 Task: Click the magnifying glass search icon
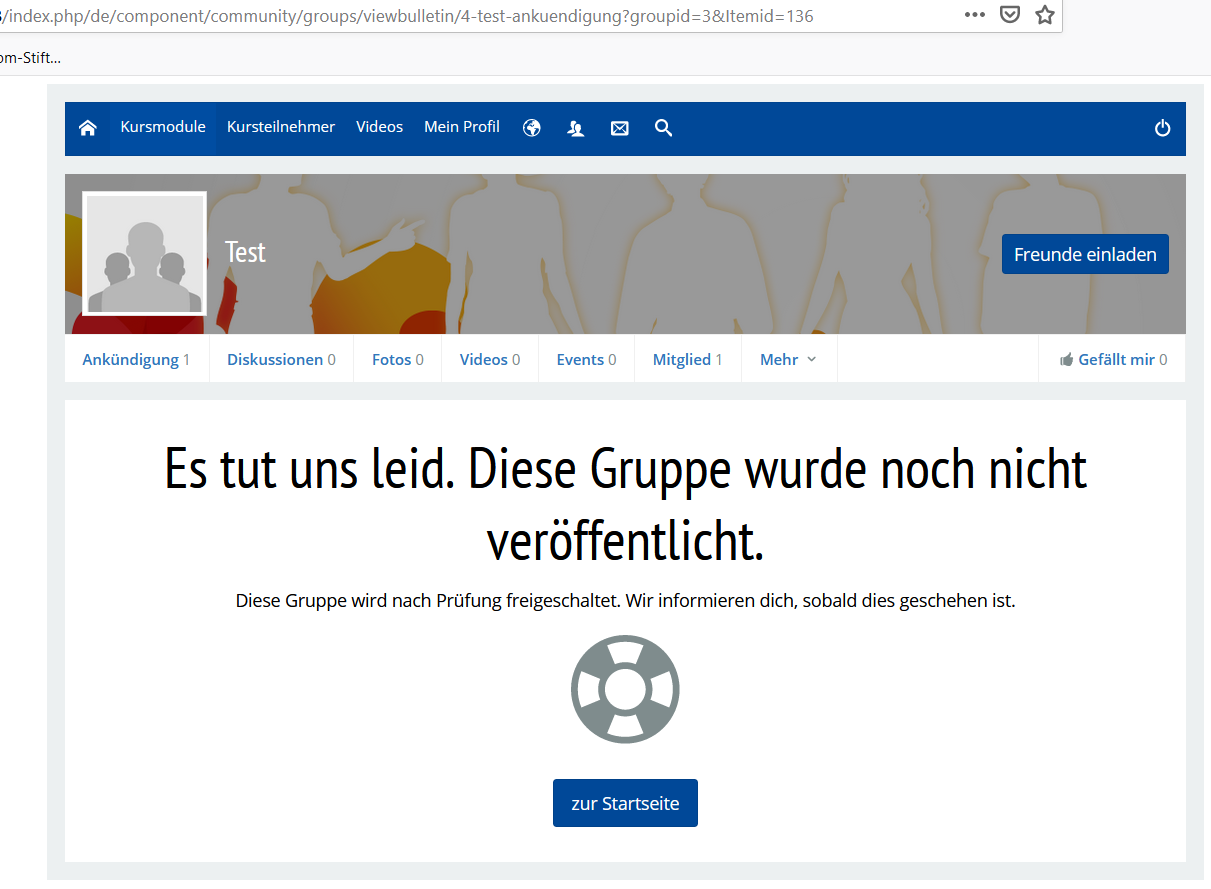click(x=664, y=128)
